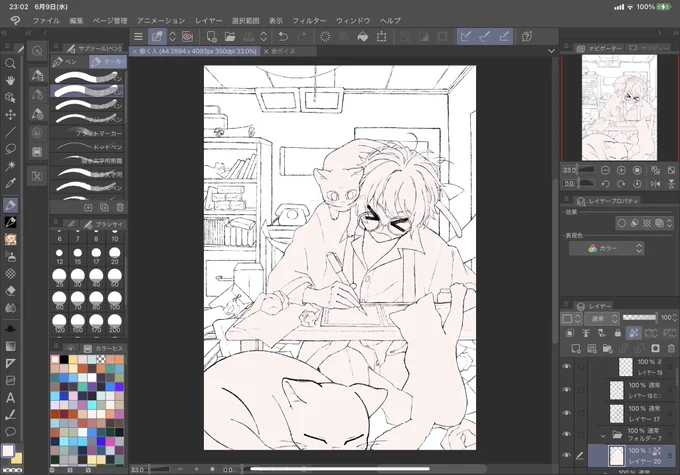The image size is (680, 475).
Task: Select the フラットマーカー brush
Action: point(87,133)
